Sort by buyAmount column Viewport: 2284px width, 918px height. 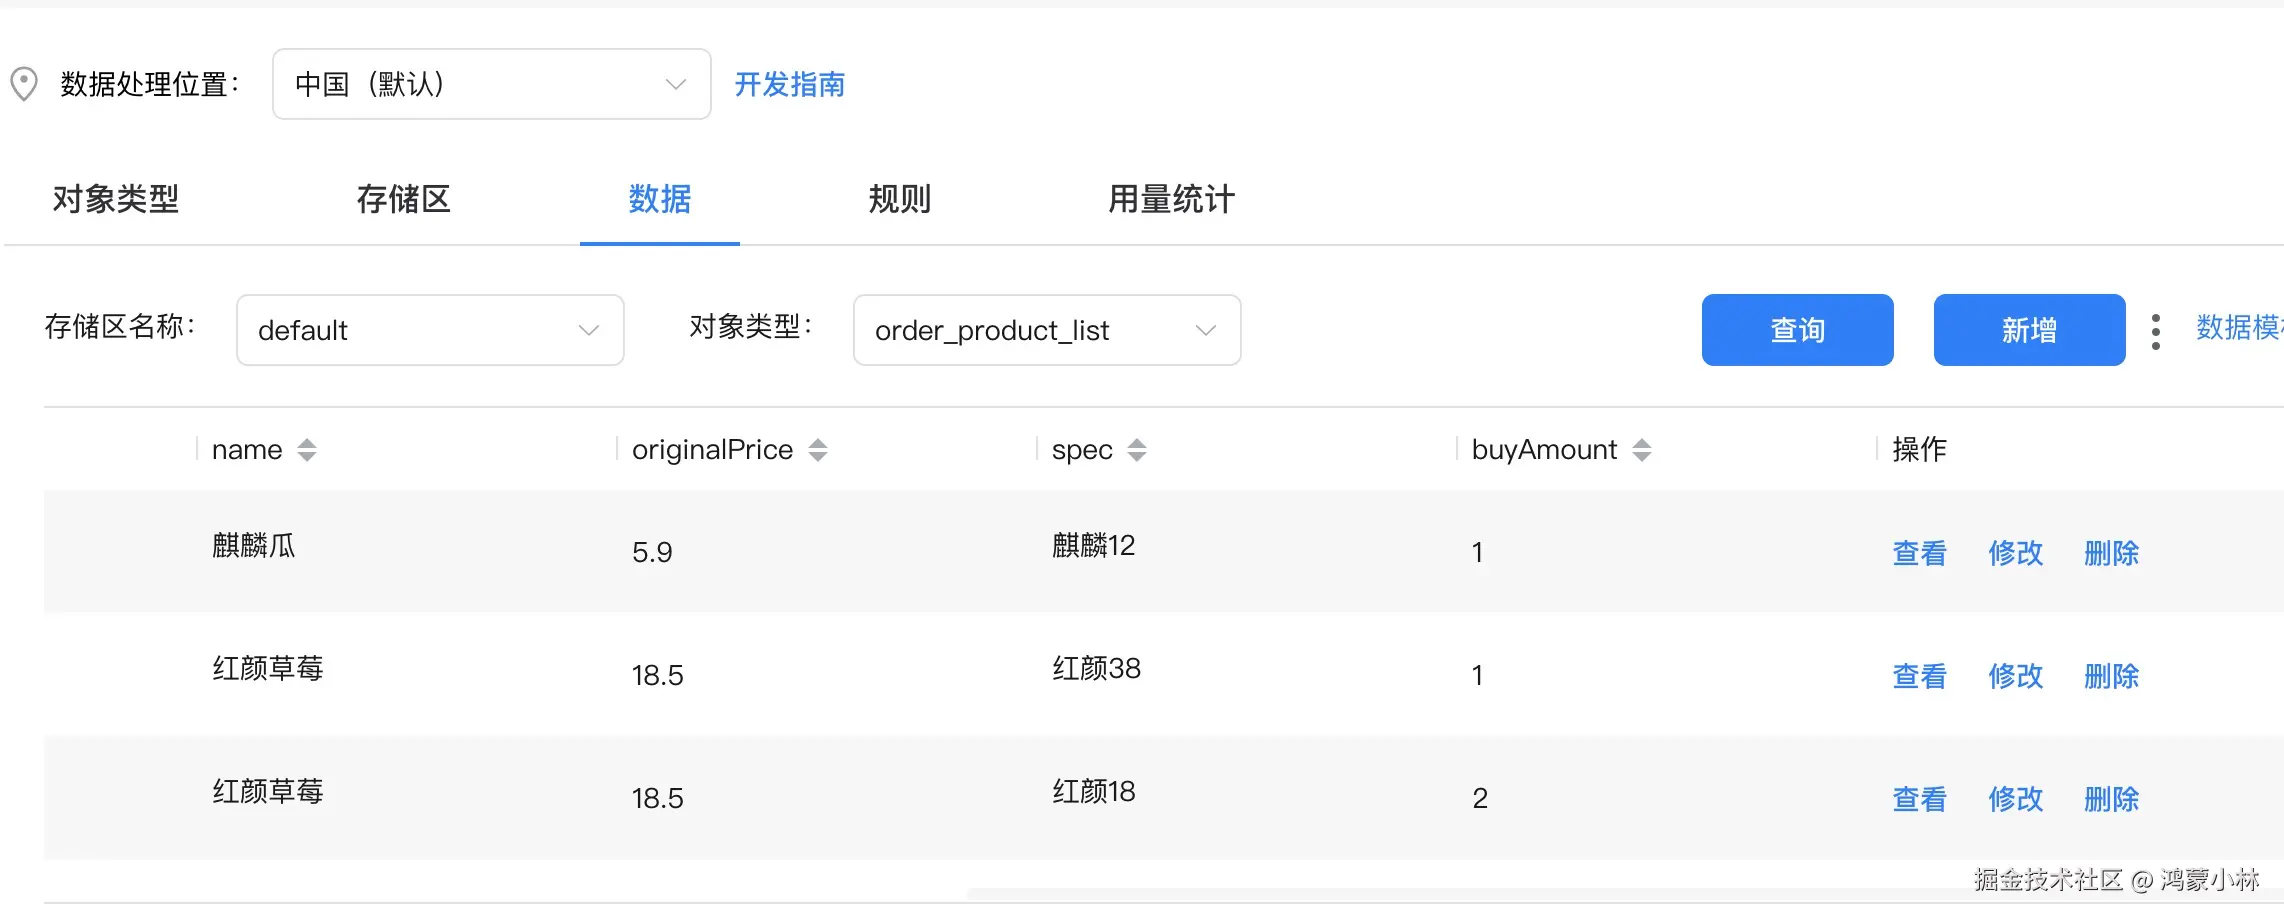coord(1642,450)
